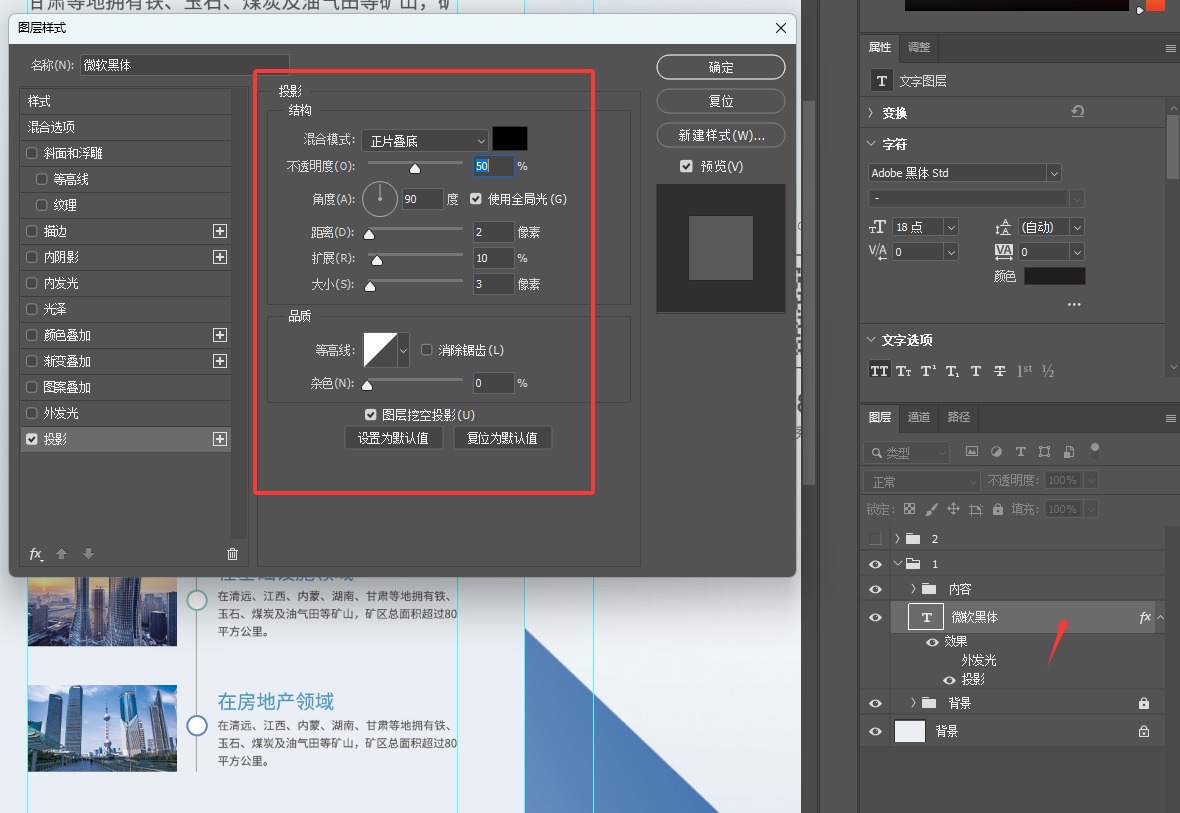Add another 内阴影 effect with plus icon
Image resolution: width=1180 pixels, height=813 pixels.
[220, 257]
